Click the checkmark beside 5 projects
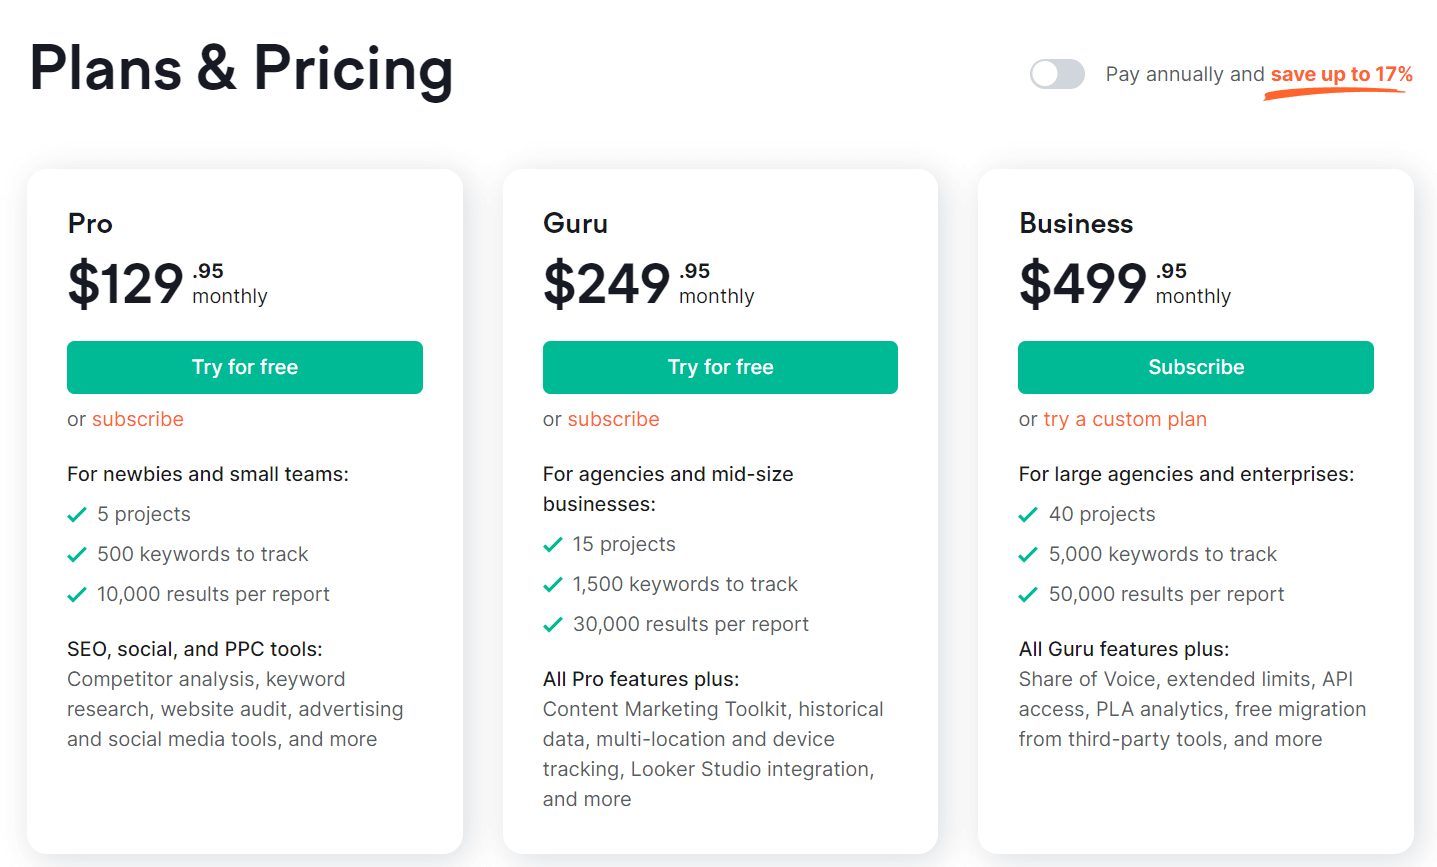The height and width of the screenshot is (867, 1437). click(x=77, y=514)
